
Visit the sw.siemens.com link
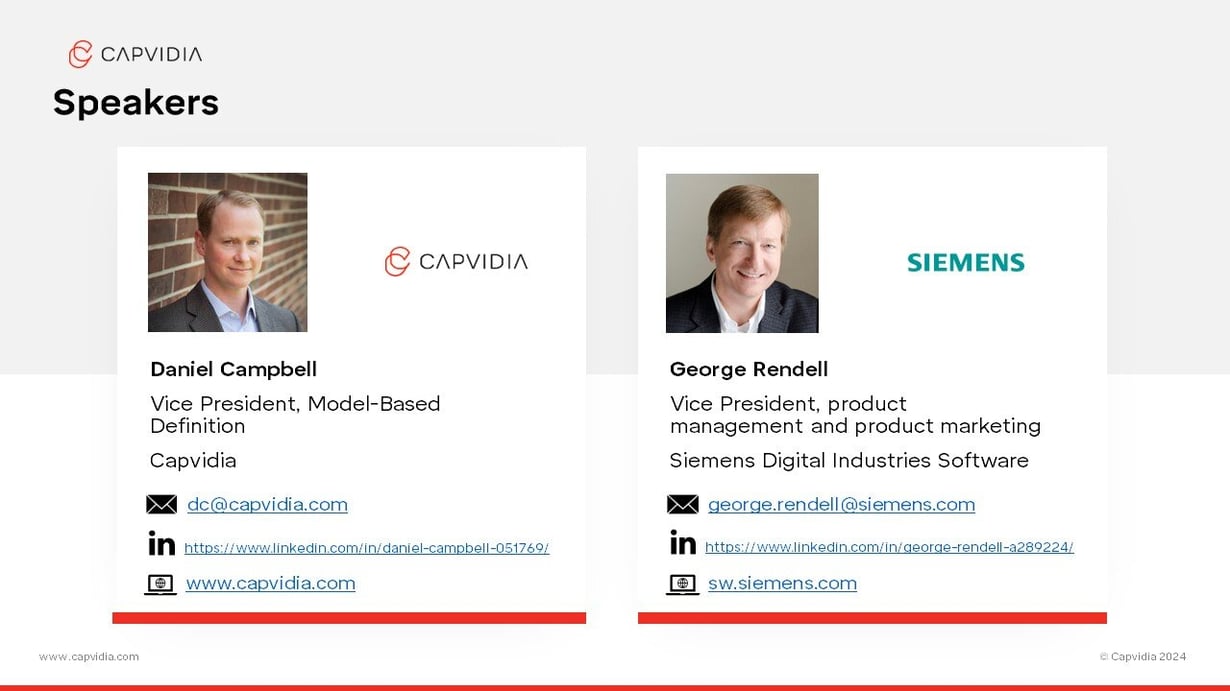[782, 583]
